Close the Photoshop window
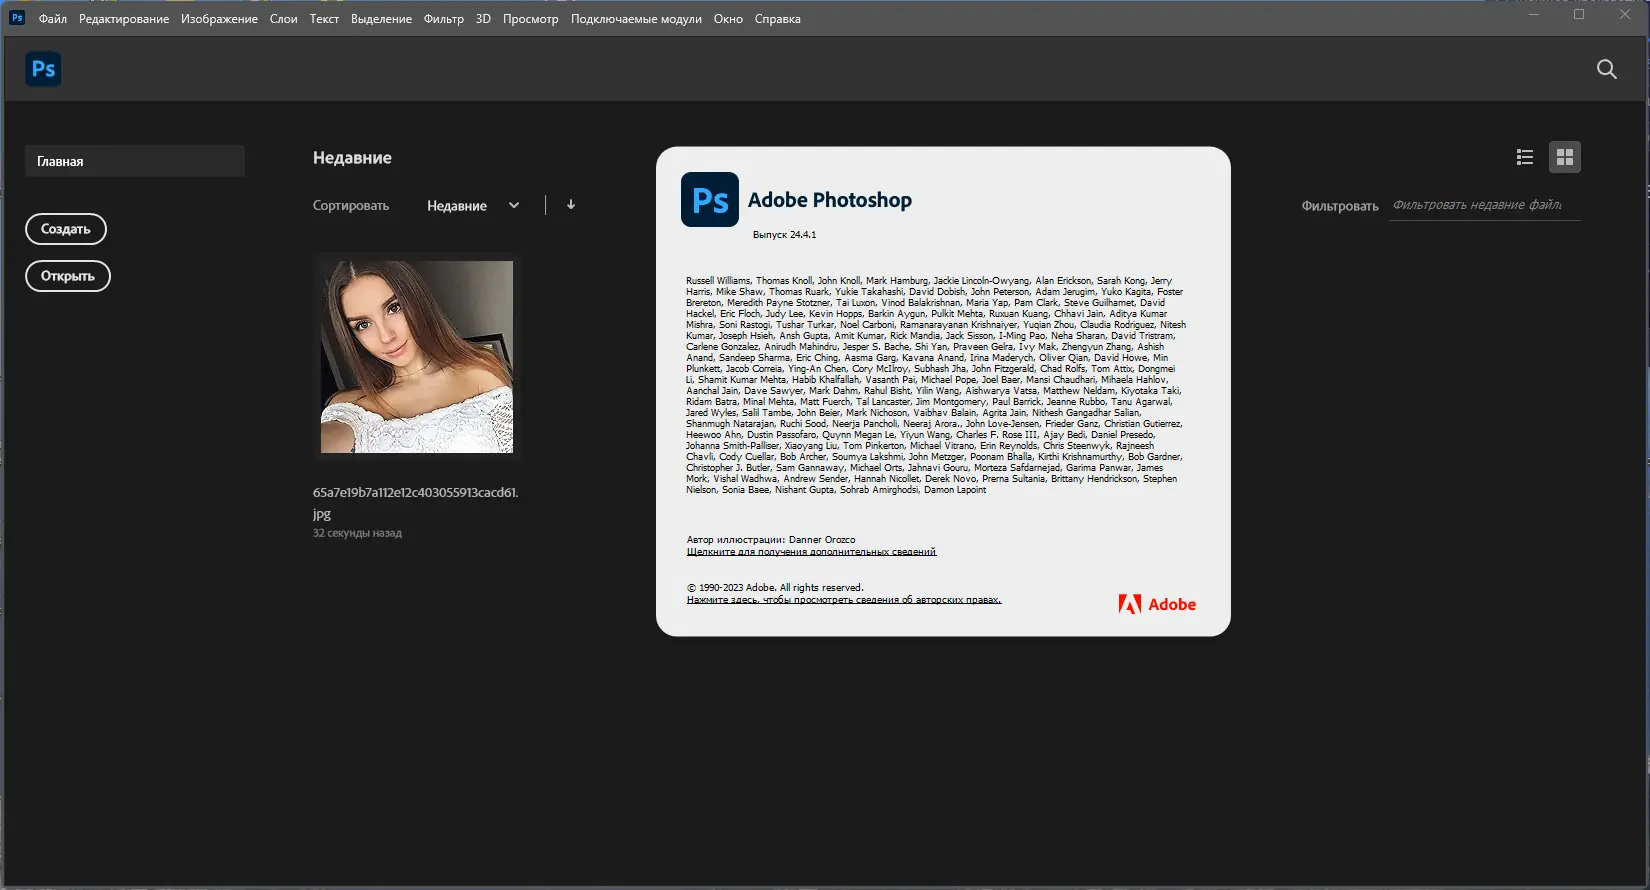The height and width of the screenshot is (890, 1650). (x=1625, y=15)
